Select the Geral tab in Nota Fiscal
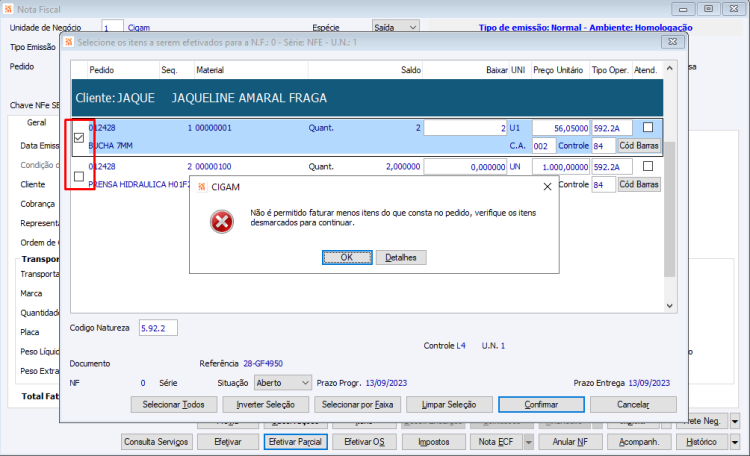The image size is (750, 456). [x=36, y=122]
